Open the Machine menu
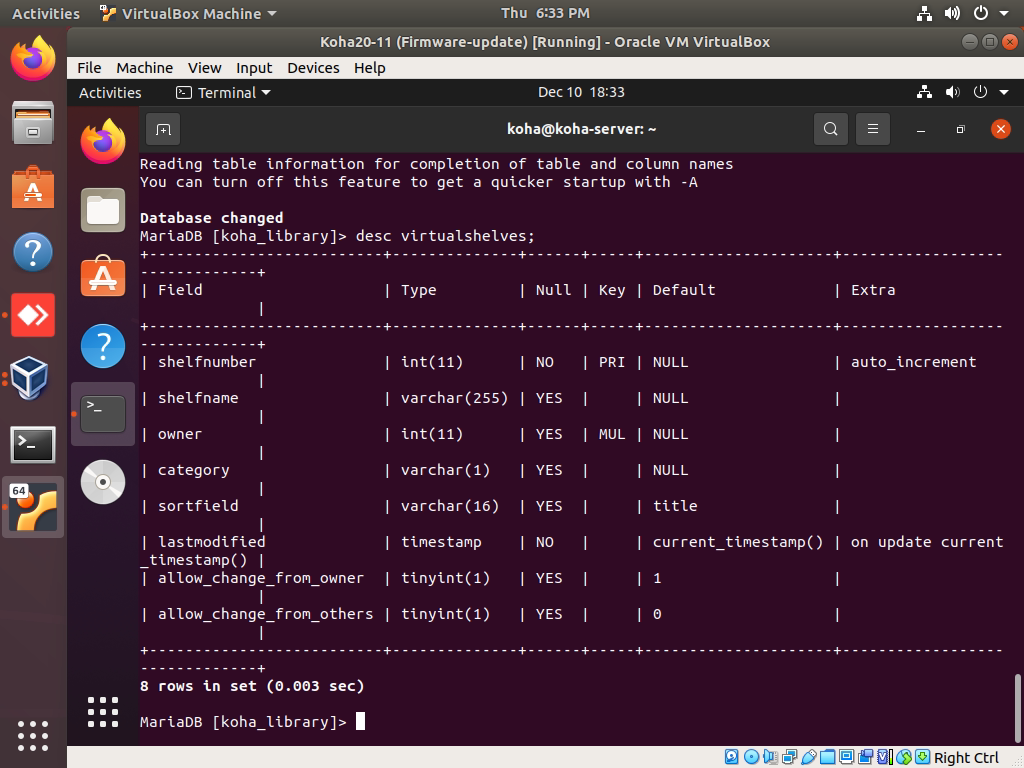 [x=144, y=67]
